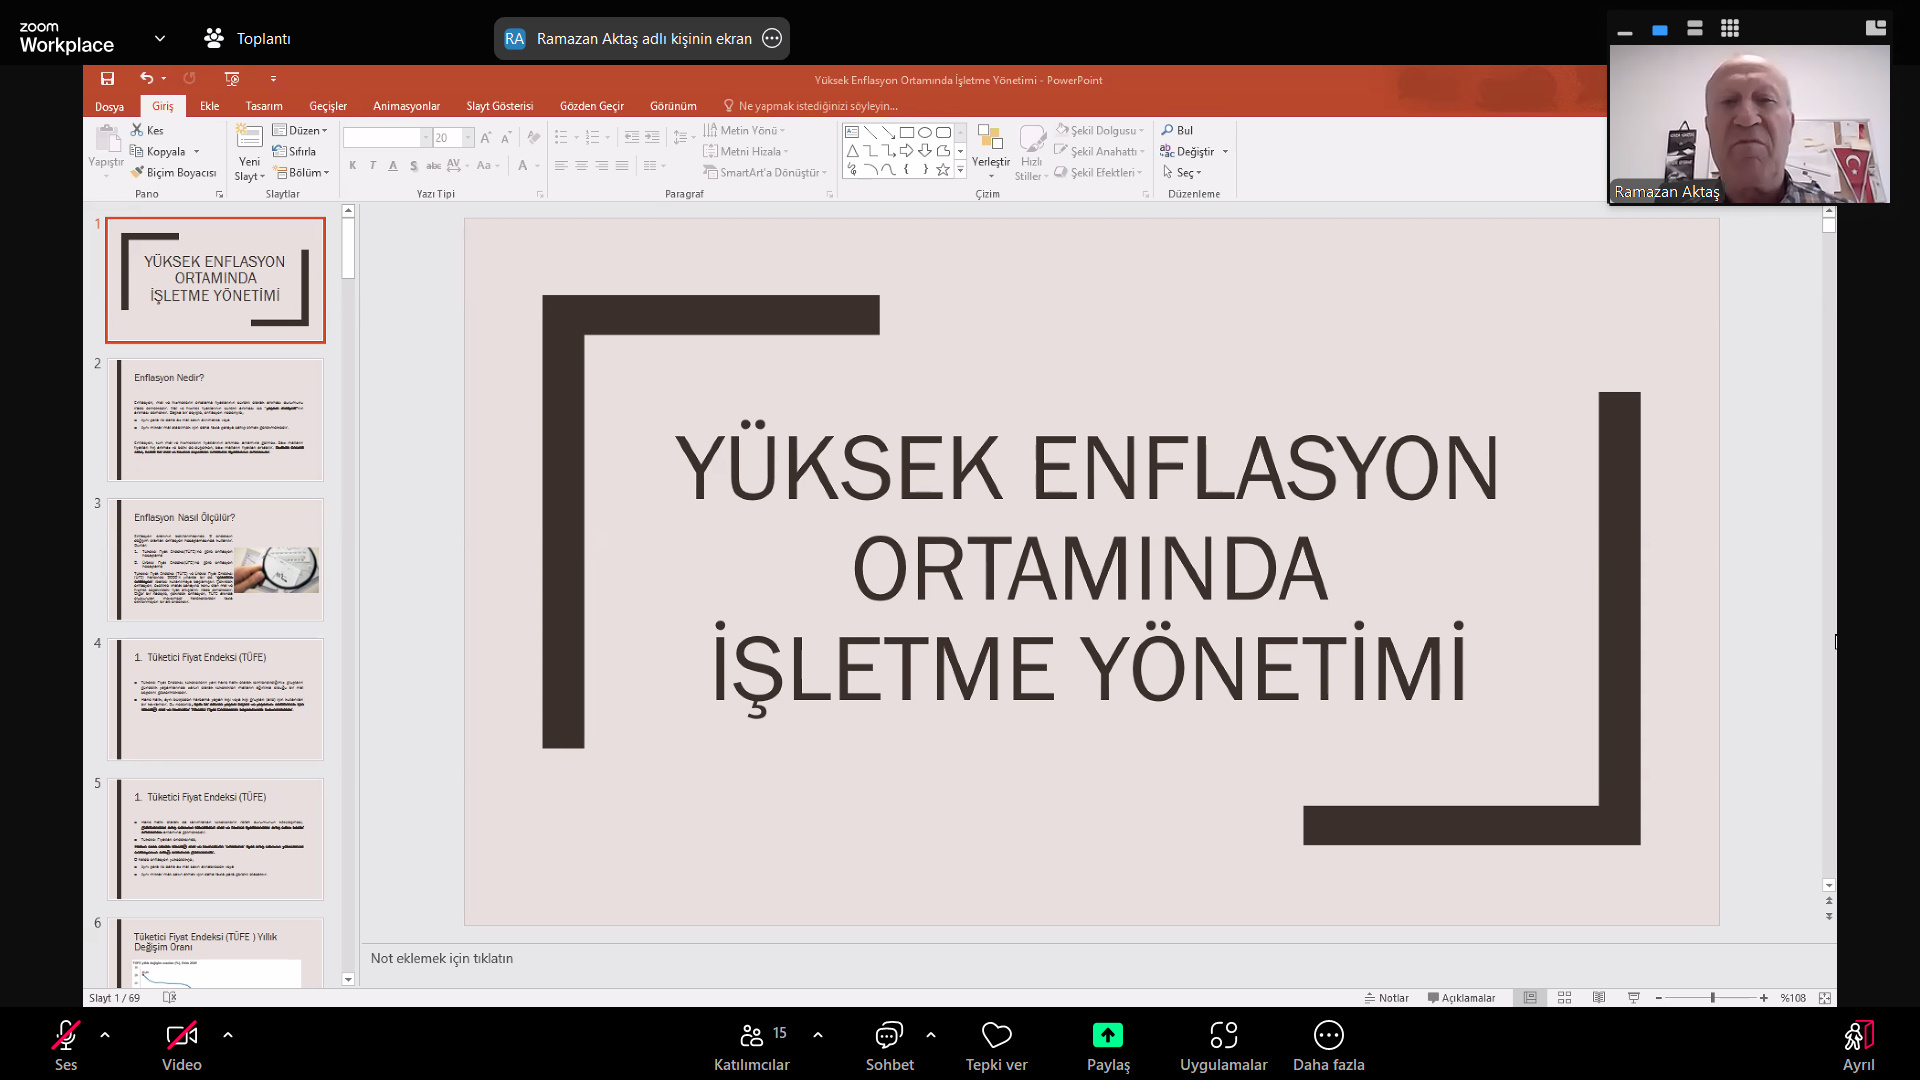Turn on camera with Video button
Image resolution: width=1920 pixels, height=1080 pixels.
coord(181,1035)
